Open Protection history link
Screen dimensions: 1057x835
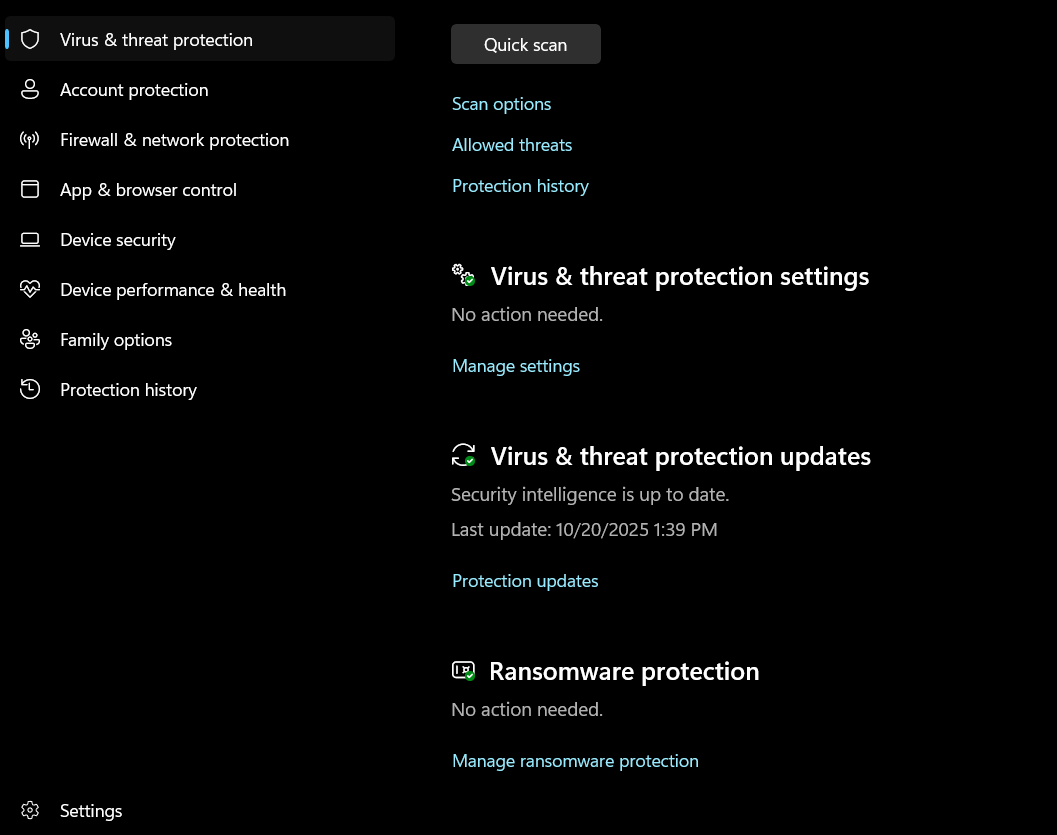[x=520, y=186]
